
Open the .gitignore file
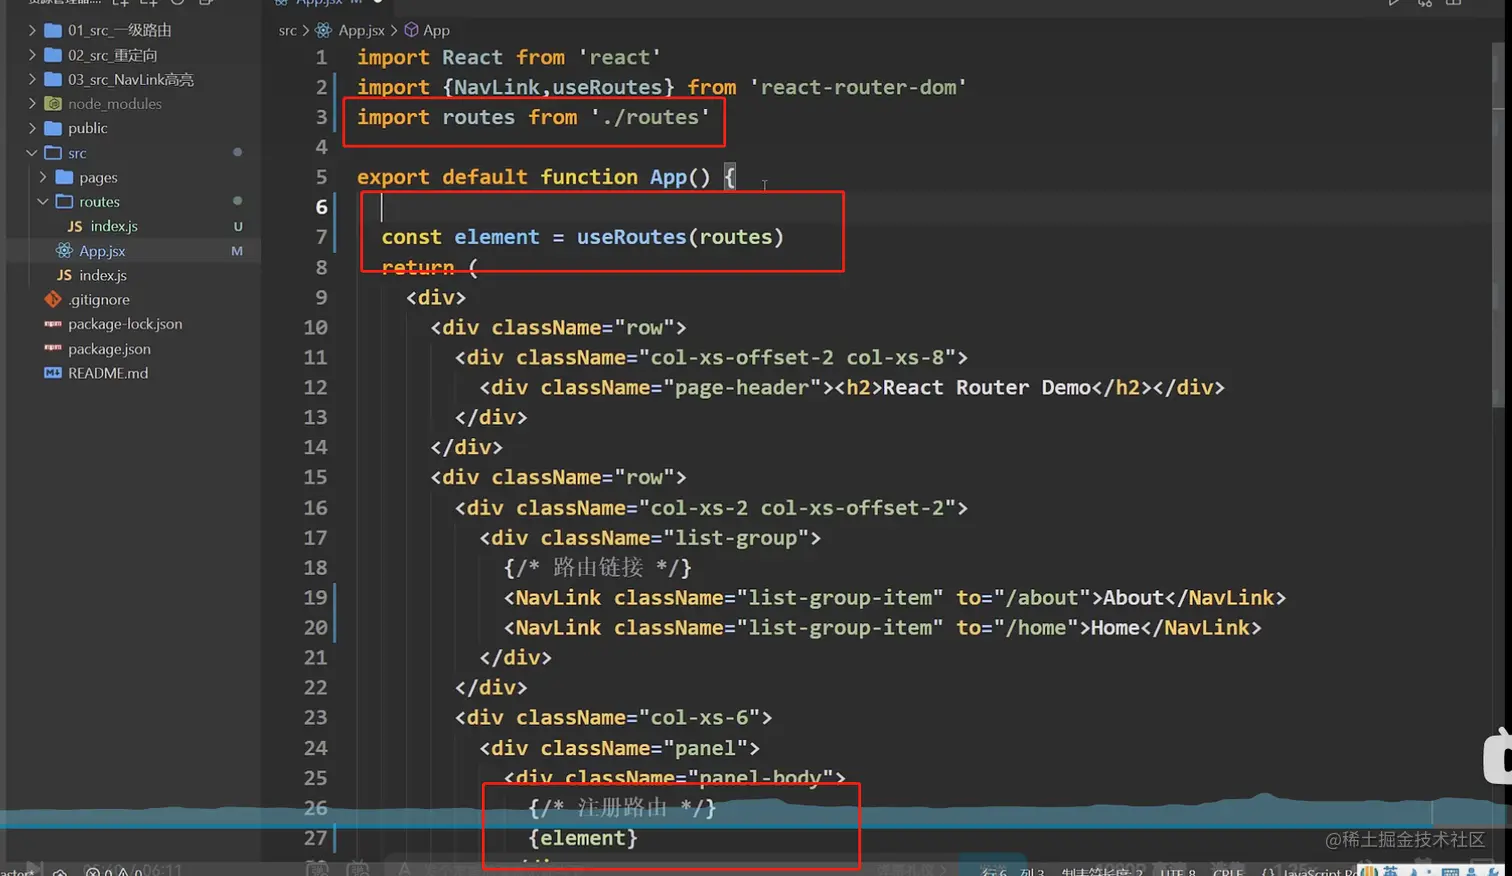(x=99, y=299)
